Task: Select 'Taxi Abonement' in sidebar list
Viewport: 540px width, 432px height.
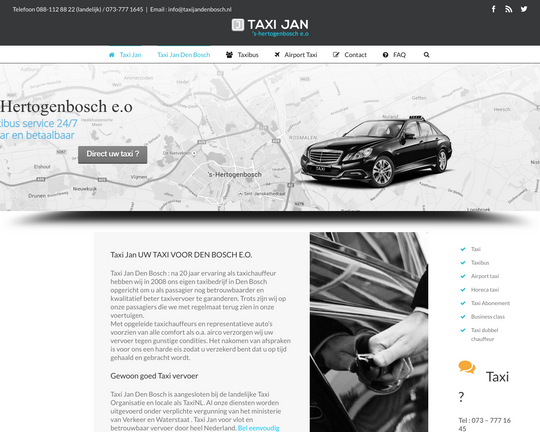Action: 490,303
